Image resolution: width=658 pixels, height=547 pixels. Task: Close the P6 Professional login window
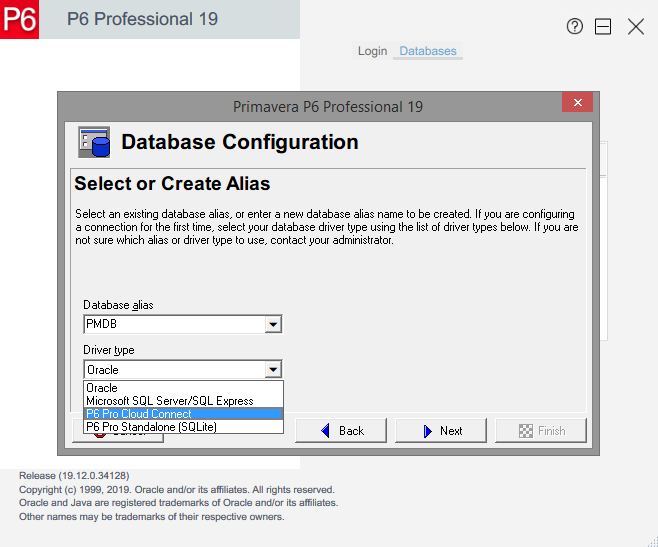click(635, 26)
